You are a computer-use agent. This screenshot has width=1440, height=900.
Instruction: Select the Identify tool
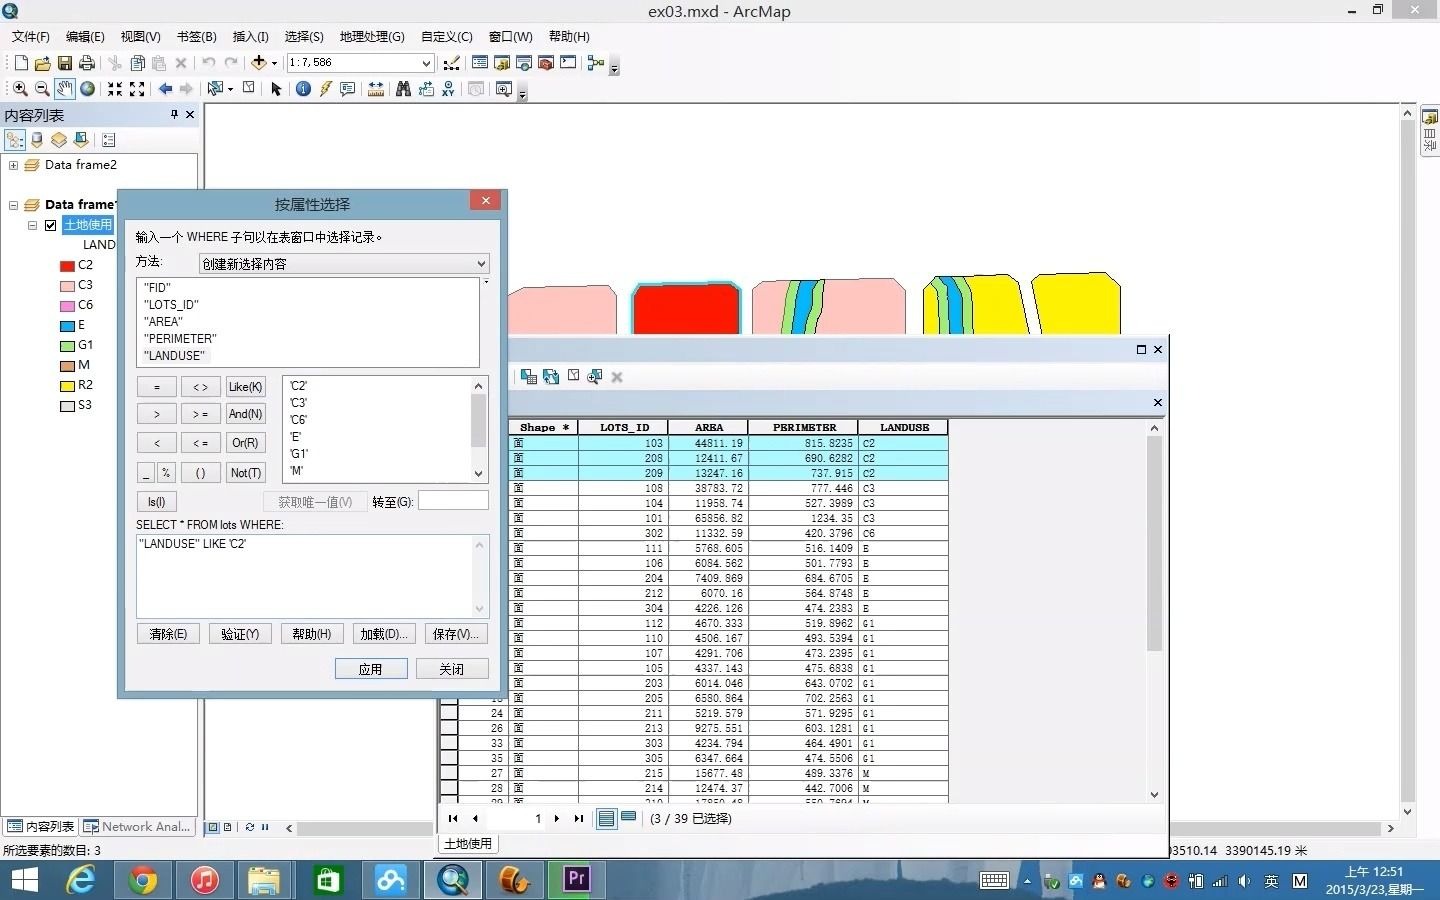302,88
